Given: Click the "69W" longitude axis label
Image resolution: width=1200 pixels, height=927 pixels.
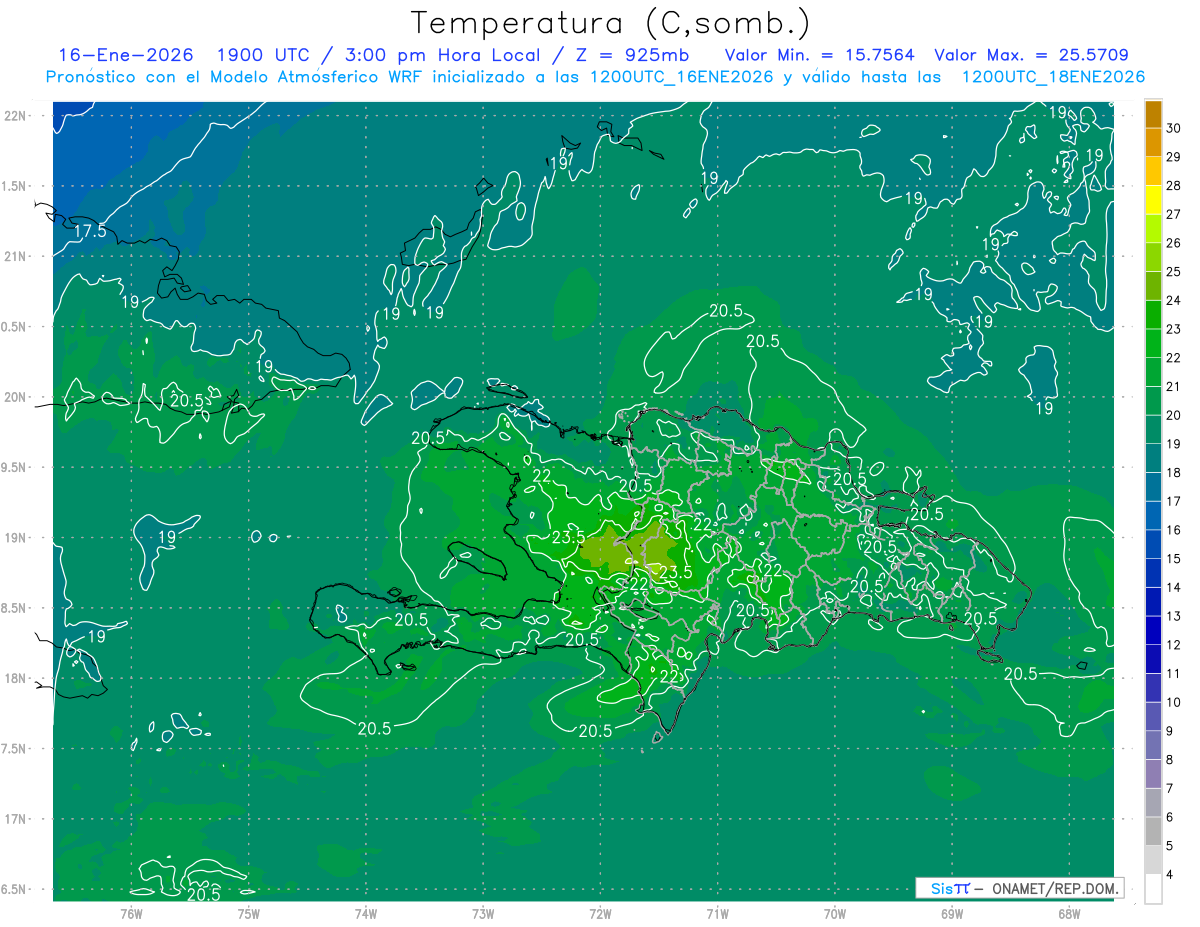Looking at the screenshot, I should [x=952, y=913].
